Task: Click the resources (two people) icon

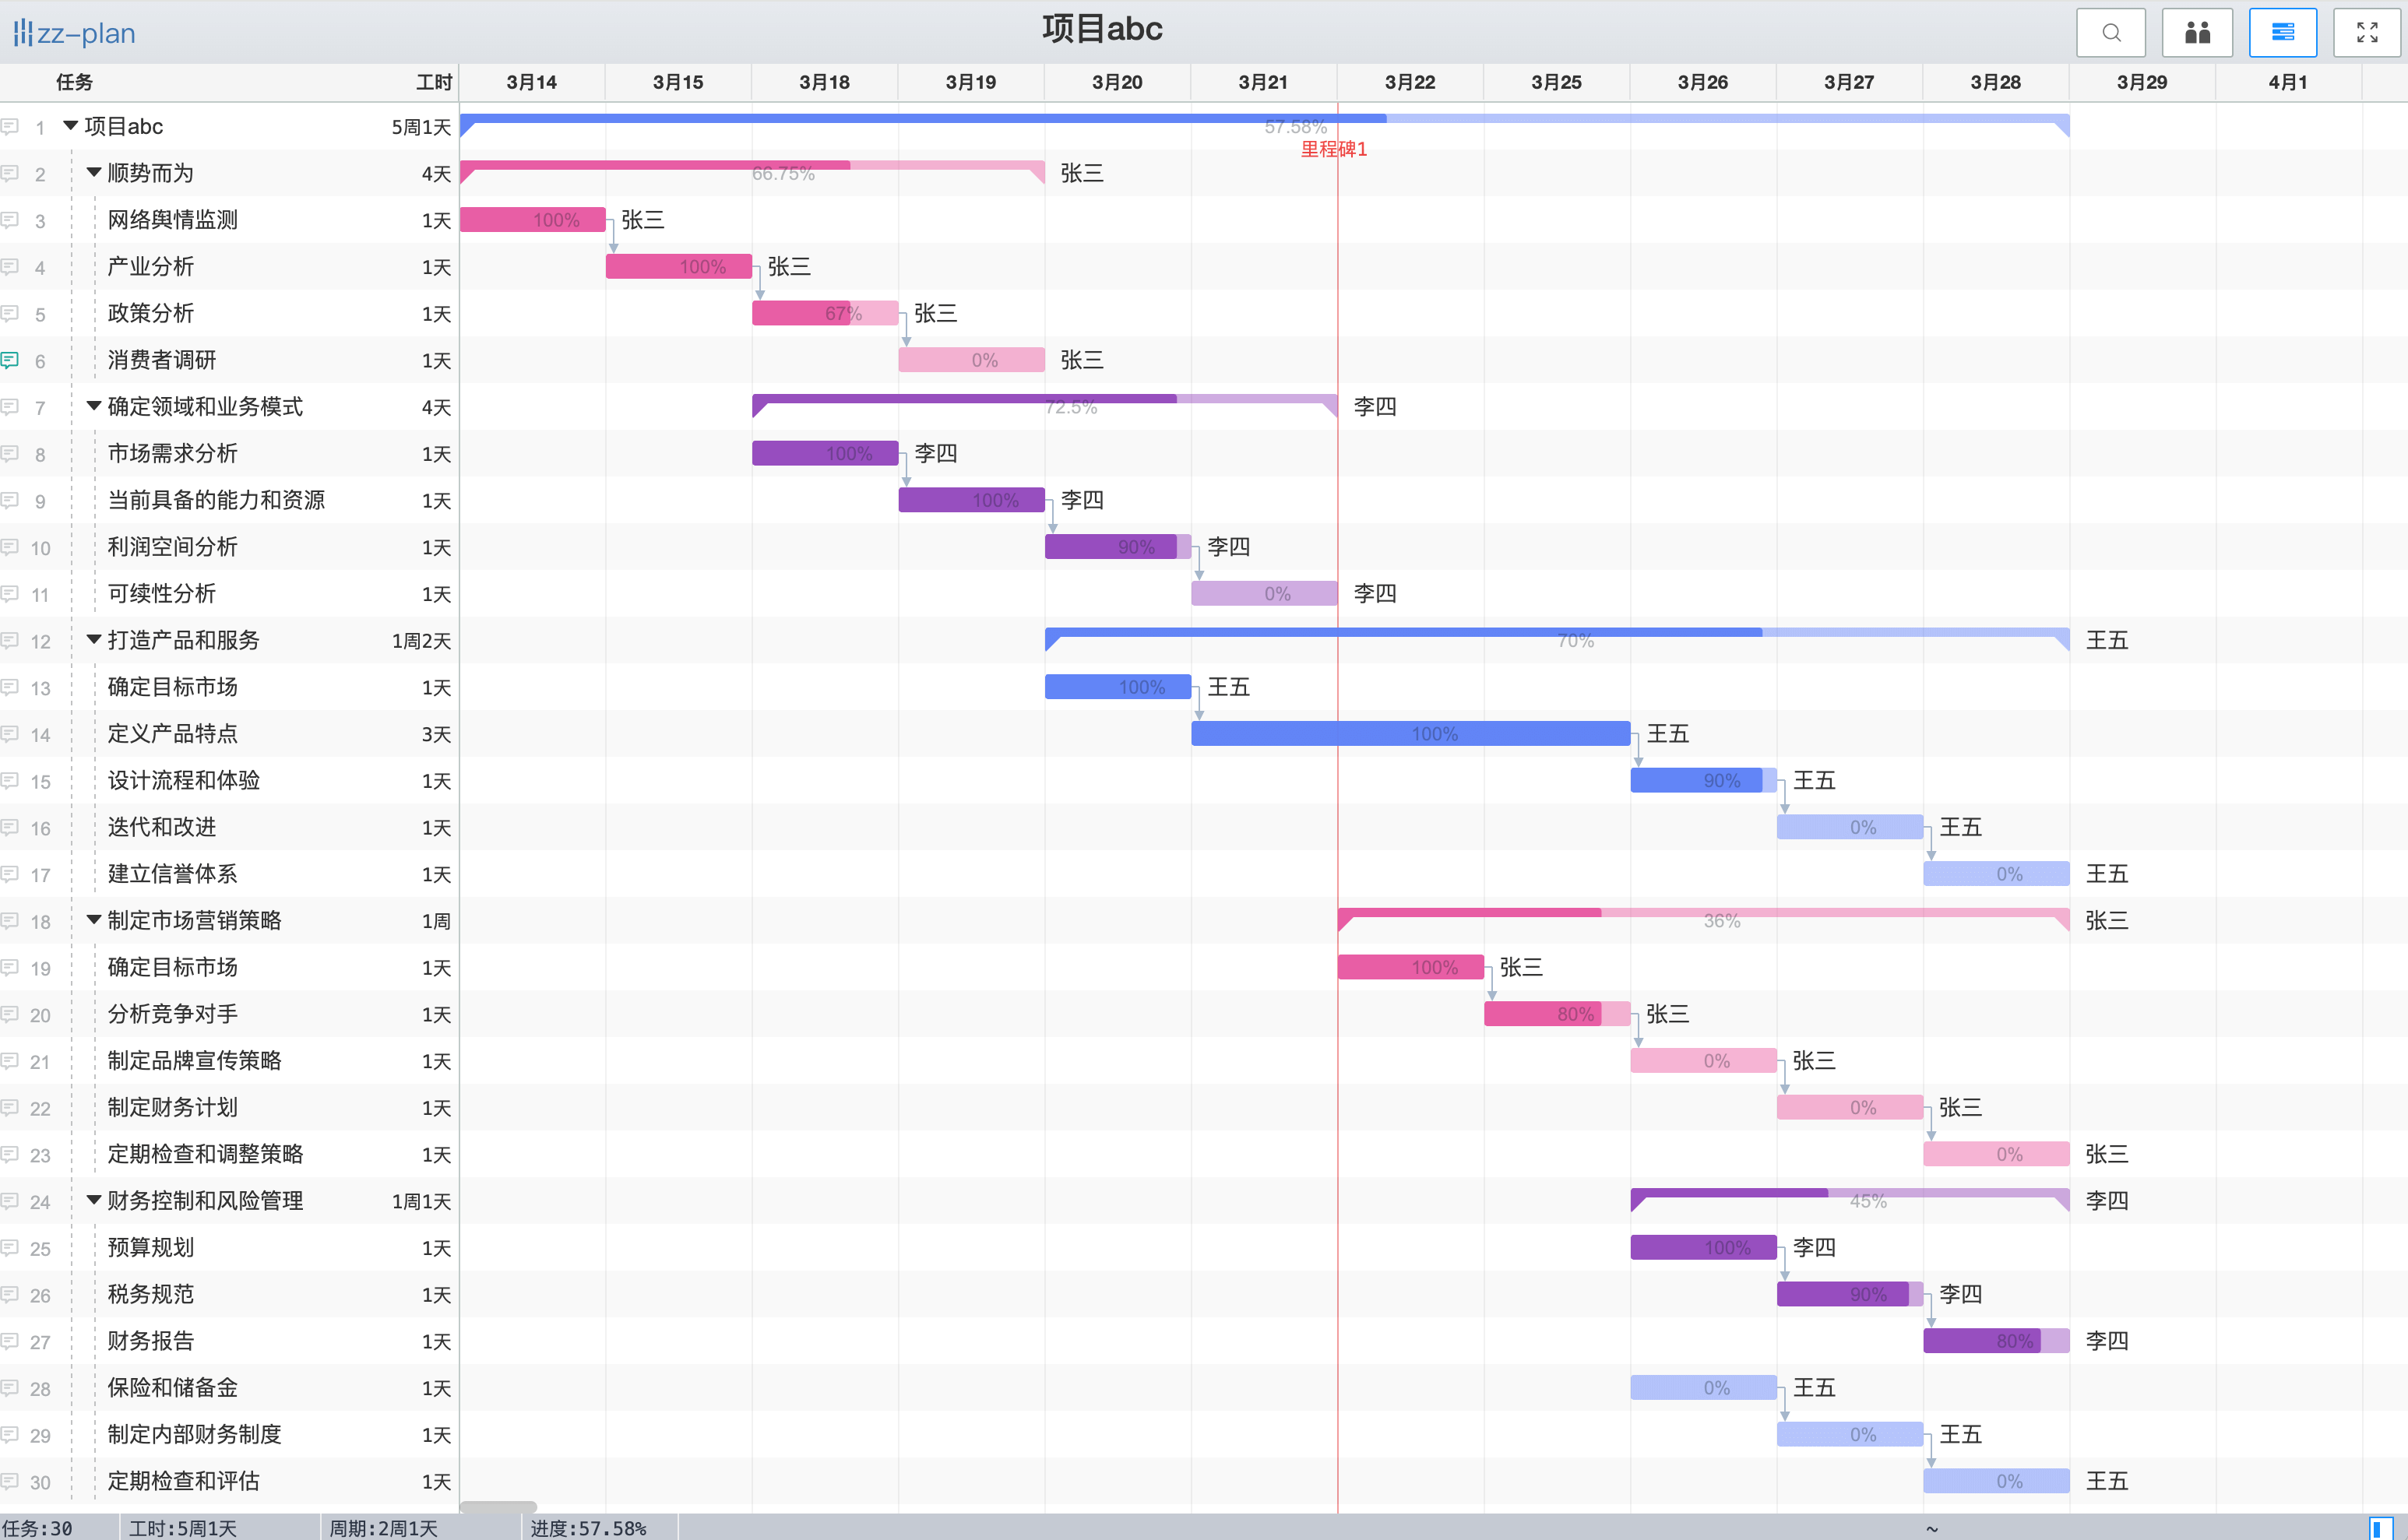Action: click(x=2196, y=33)
